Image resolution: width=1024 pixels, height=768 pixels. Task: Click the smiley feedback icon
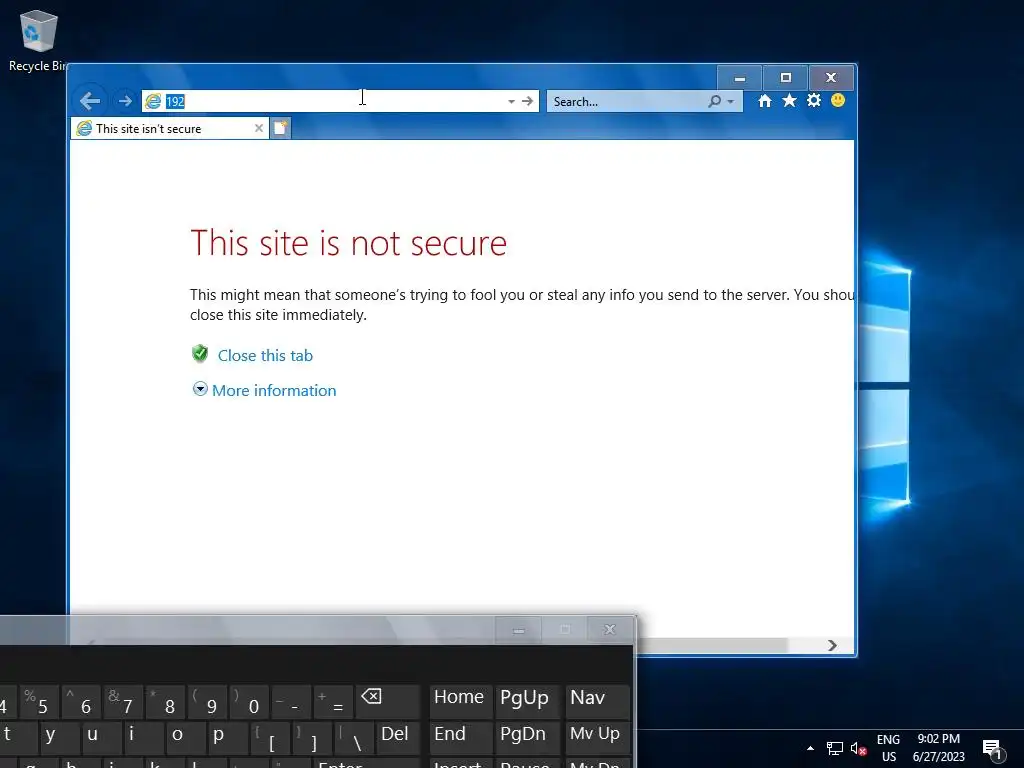(x=838, y=101)
